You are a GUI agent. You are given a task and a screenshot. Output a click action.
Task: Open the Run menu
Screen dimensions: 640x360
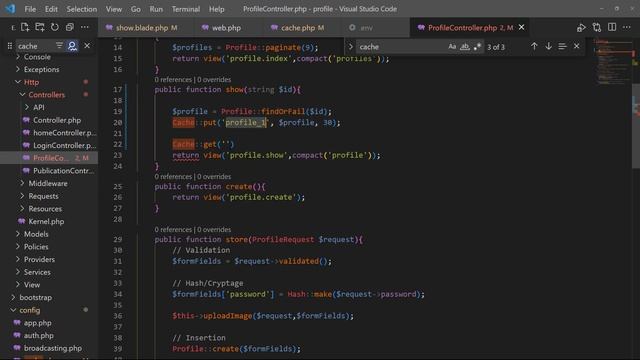pyautogui.click(x=156, y=9)
